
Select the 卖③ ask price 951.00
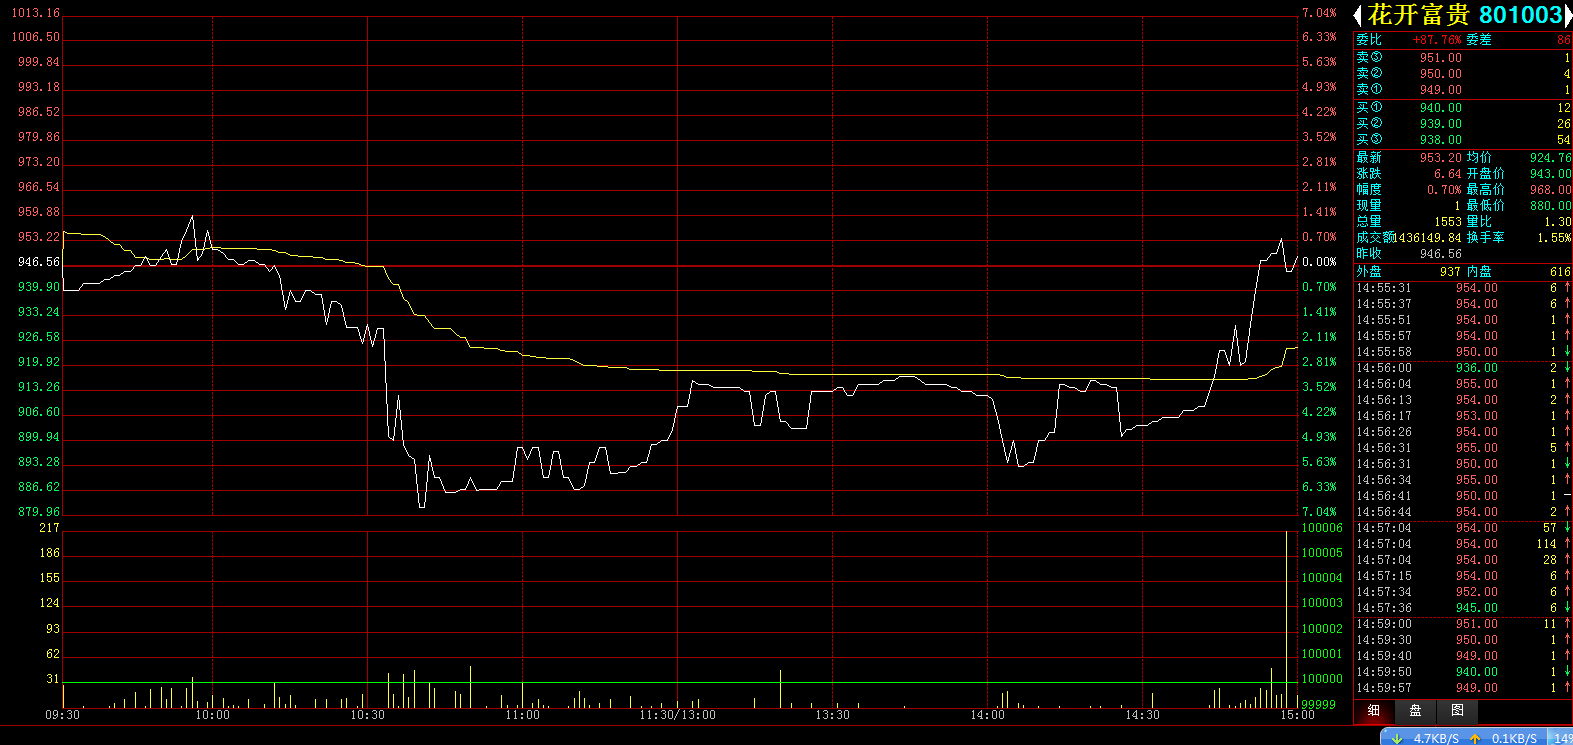tap(1441, 58)
